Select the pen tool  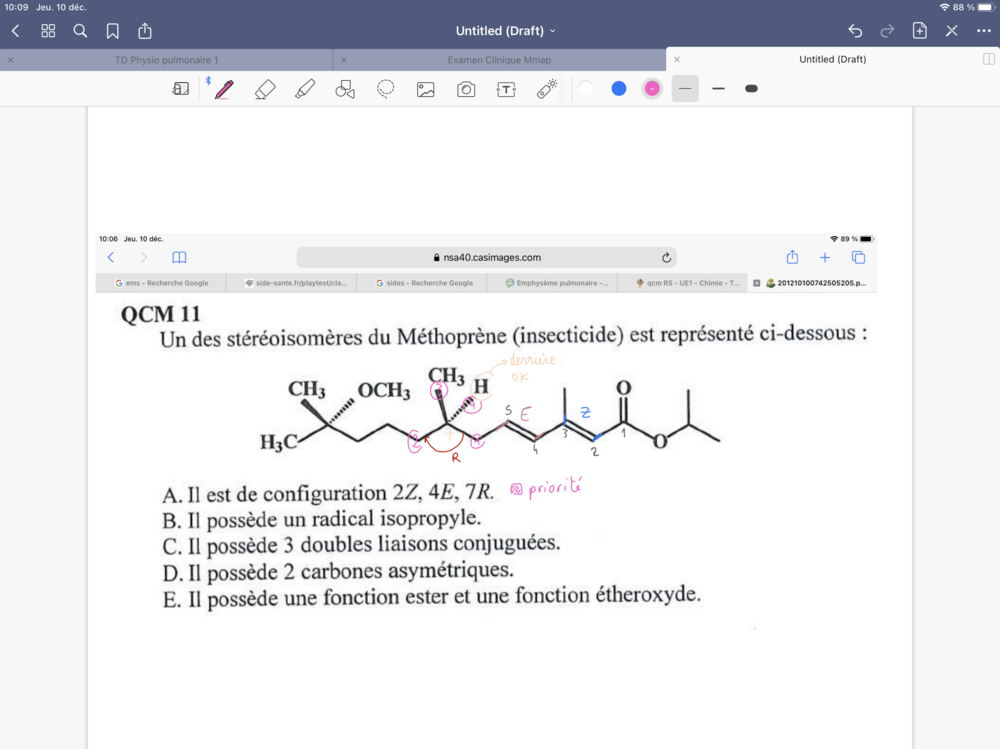click(x=224, y=89)
